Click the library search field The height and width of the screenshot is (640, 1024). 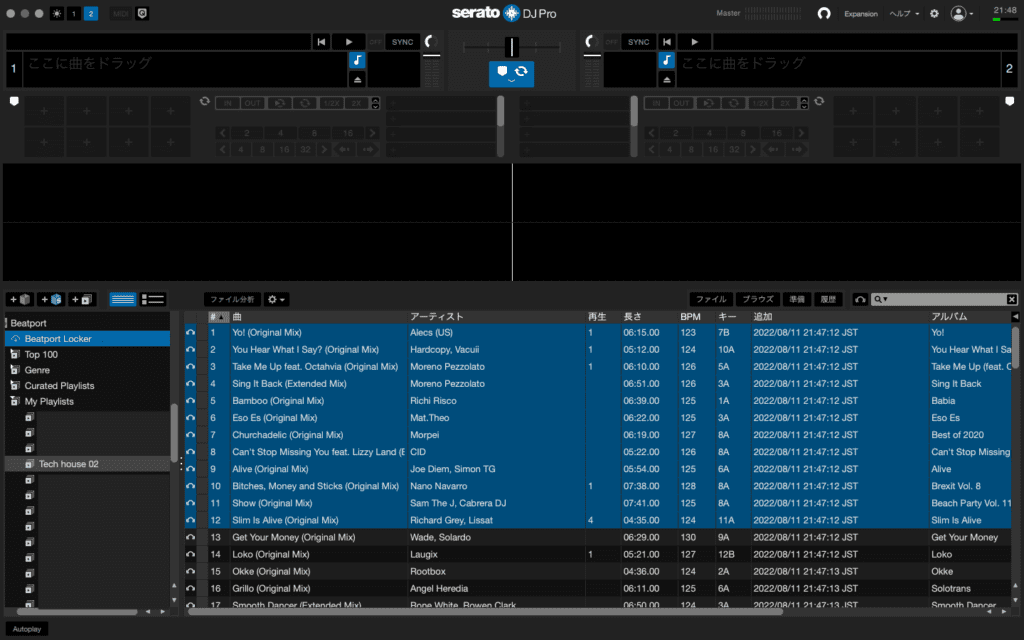[x=945, y=299]
